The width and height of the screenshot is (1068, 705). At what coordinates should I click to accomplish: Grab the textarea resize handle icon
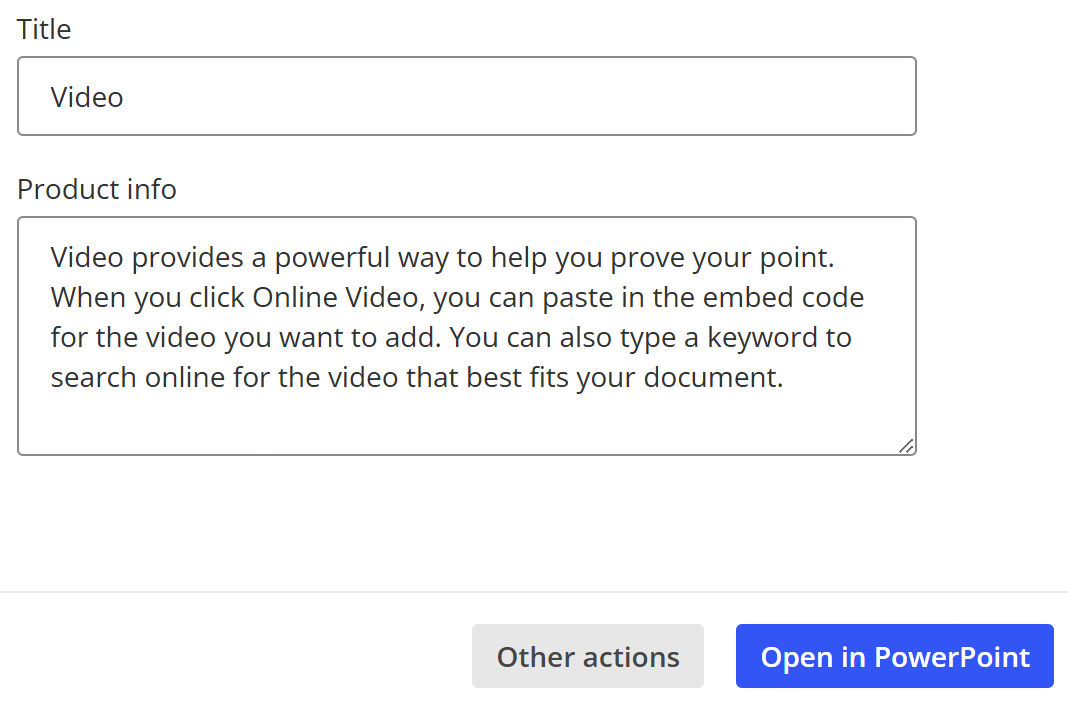pos(907,446)
